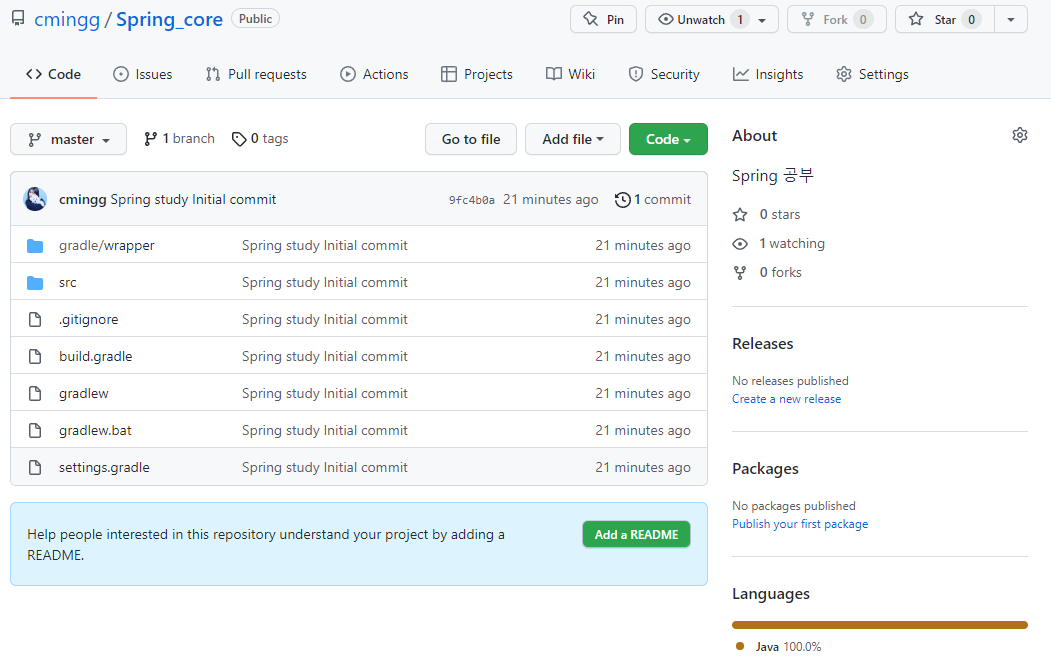Open the gradle/wrapper folder
Screen dimensions: 1051x659
pyautogui.click(x=107, y=246)
